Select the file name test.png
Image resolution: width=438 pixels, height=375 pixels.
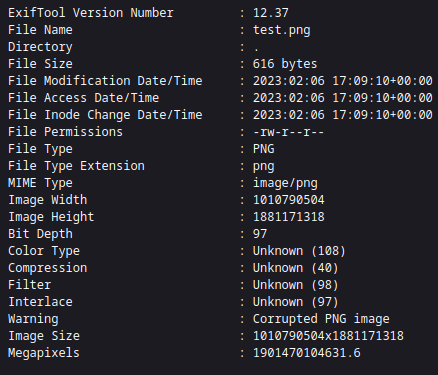[281, 30]
